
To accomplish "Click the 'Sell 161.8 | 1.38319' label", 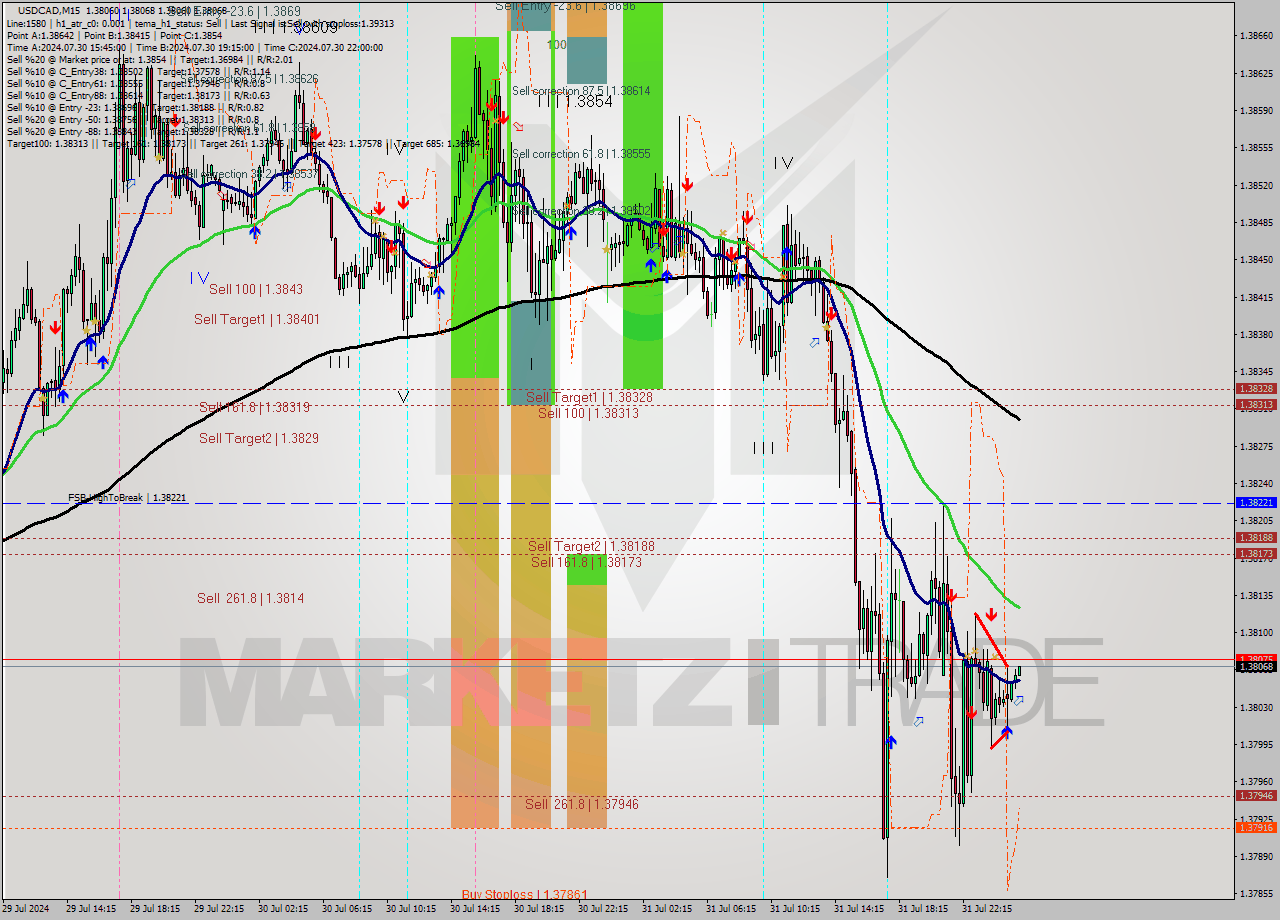I will 254,407.
